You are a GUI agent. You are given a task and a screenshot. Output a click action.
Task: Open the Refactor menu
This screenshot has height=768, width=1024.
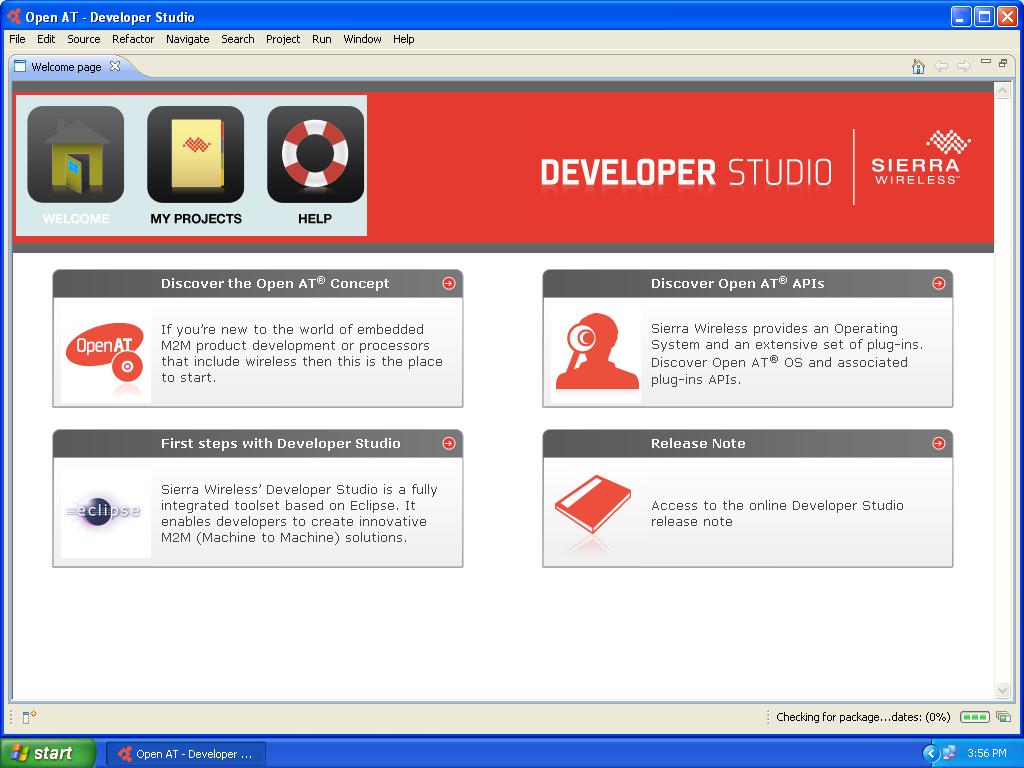(133, 39)
